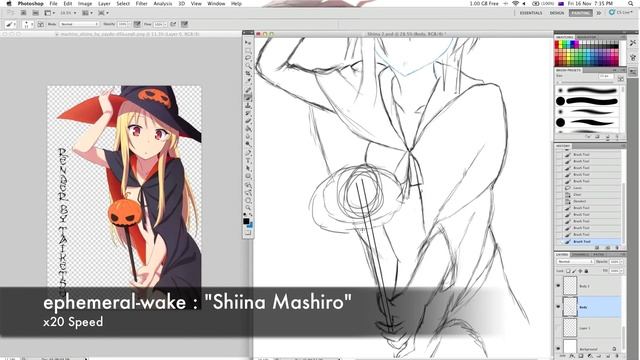Toggle lock image pixels
Screen dimensions: 640x360
tap(574, 271)
